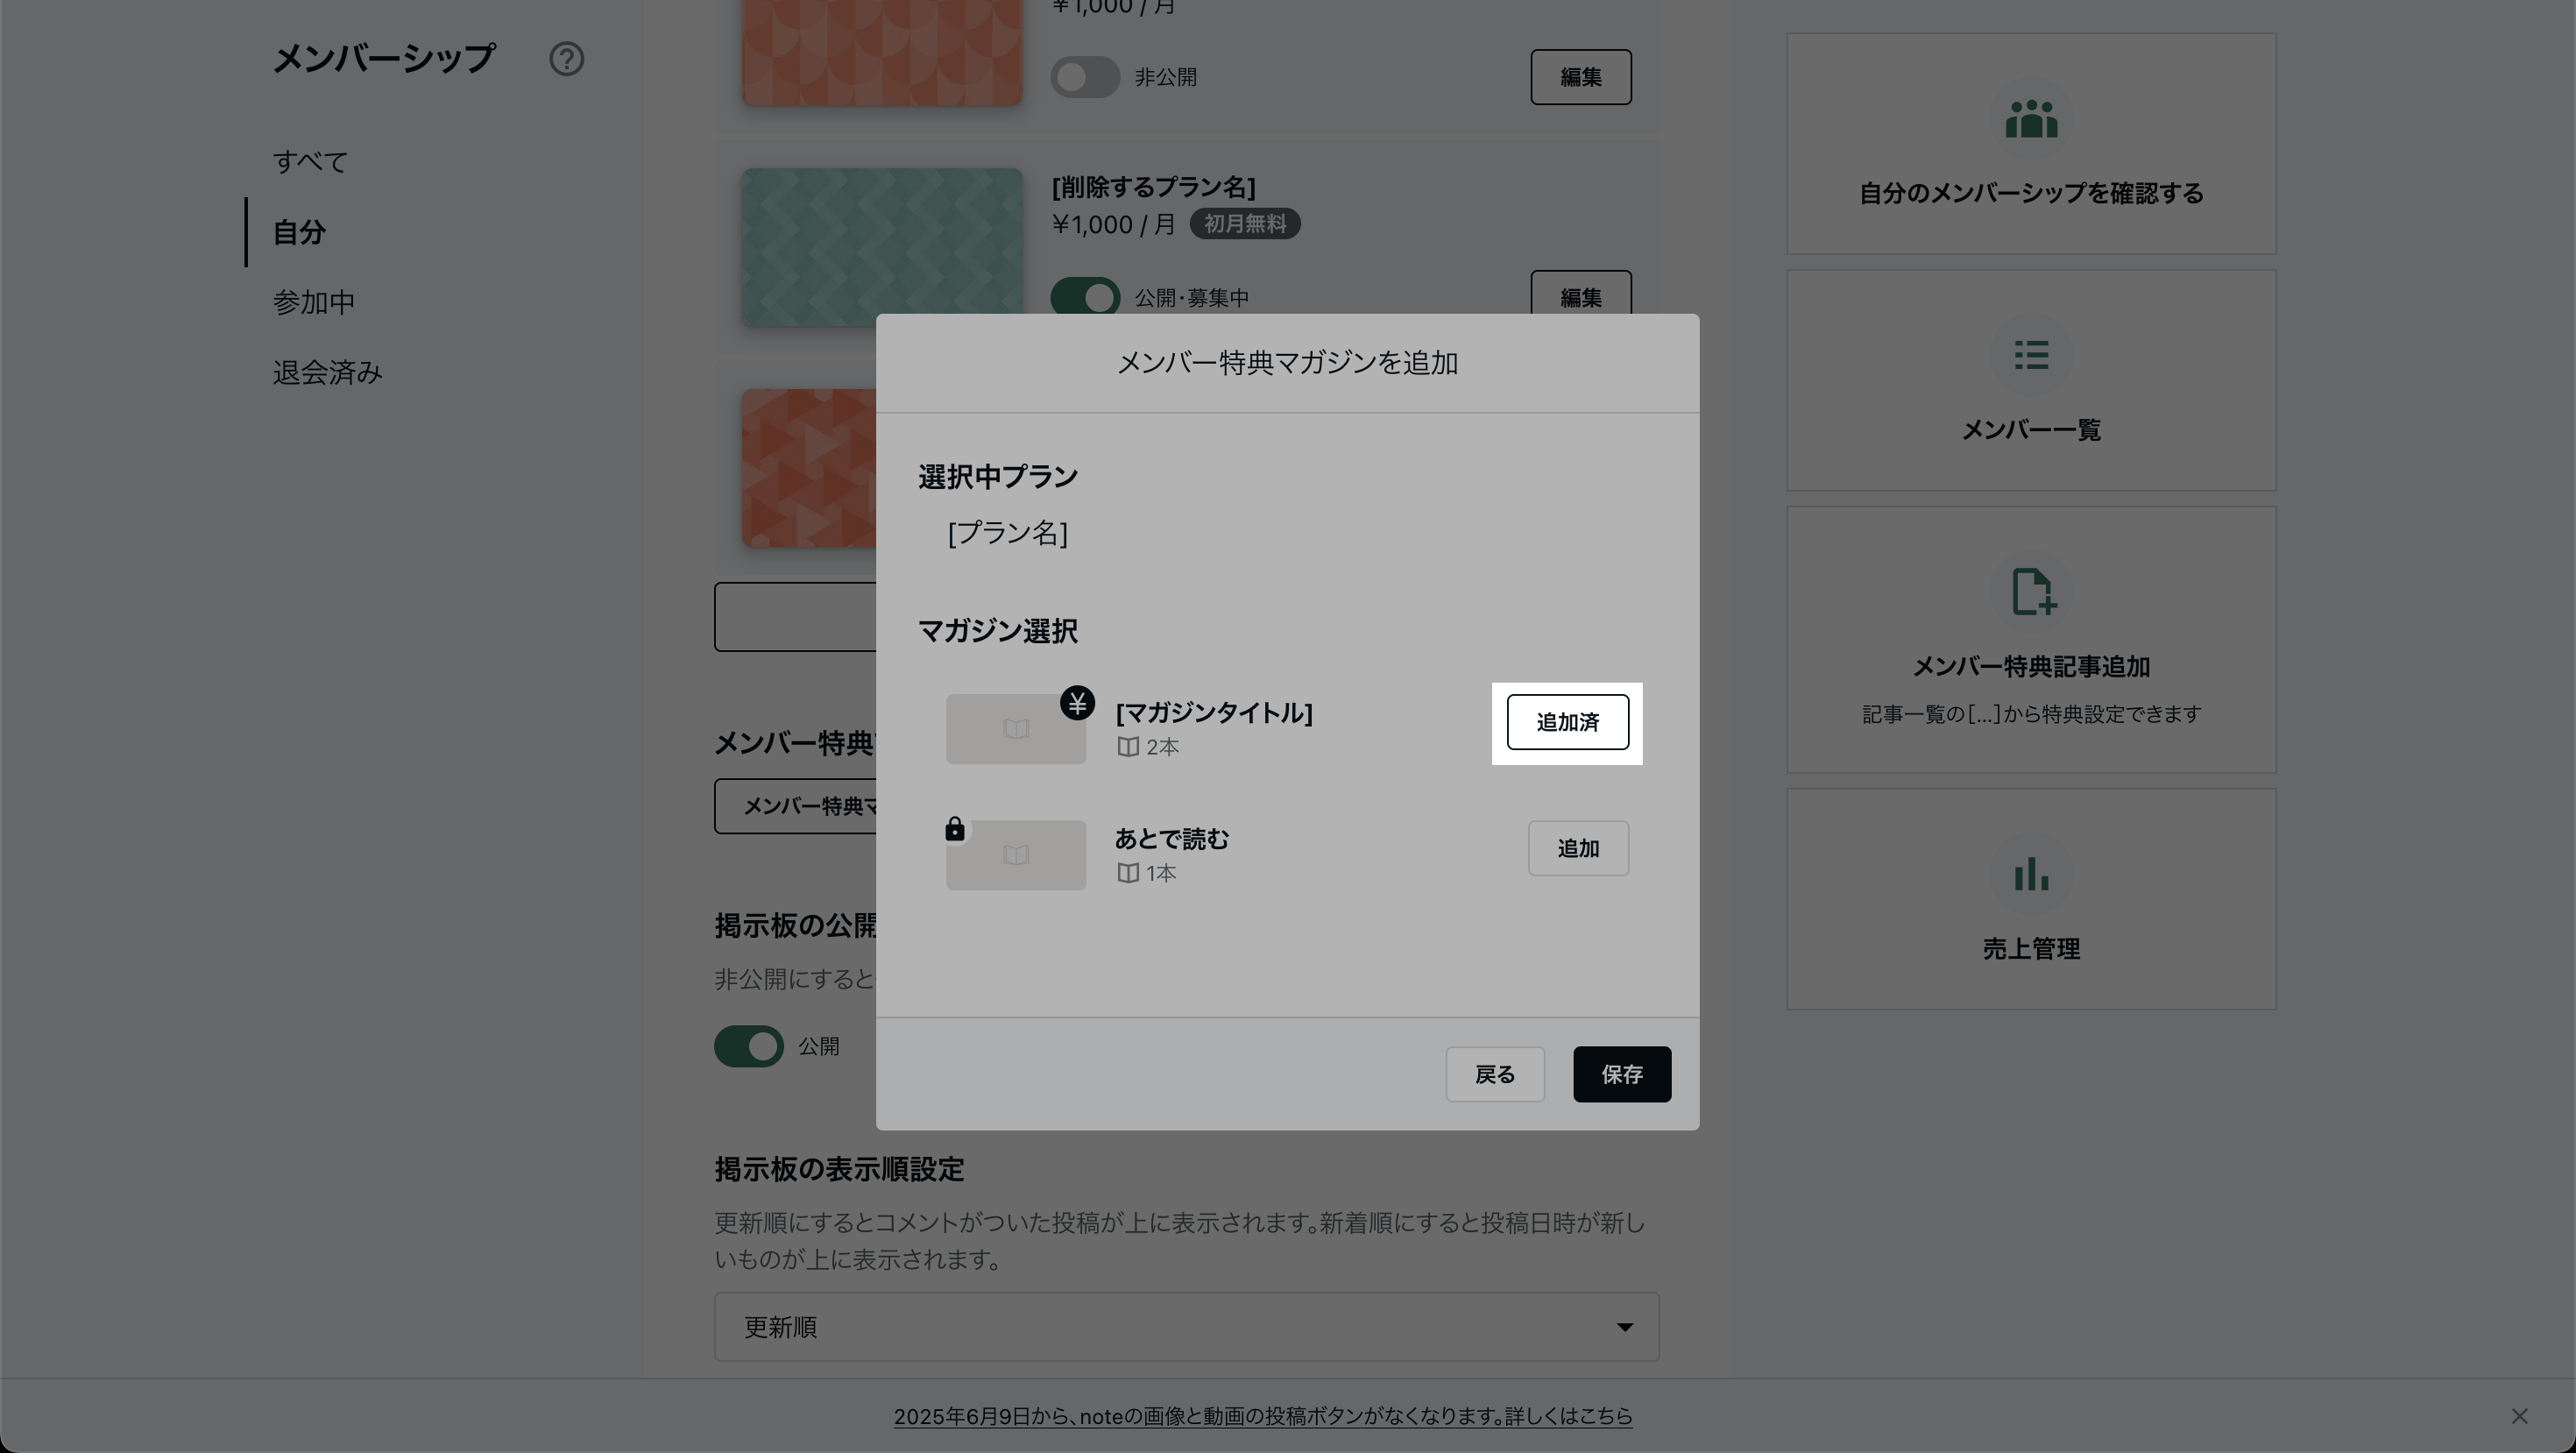The height and width of the screenshot is (1453, 2576).
Task: Select the 退会済み sidebar item
Action: point(328,372)
